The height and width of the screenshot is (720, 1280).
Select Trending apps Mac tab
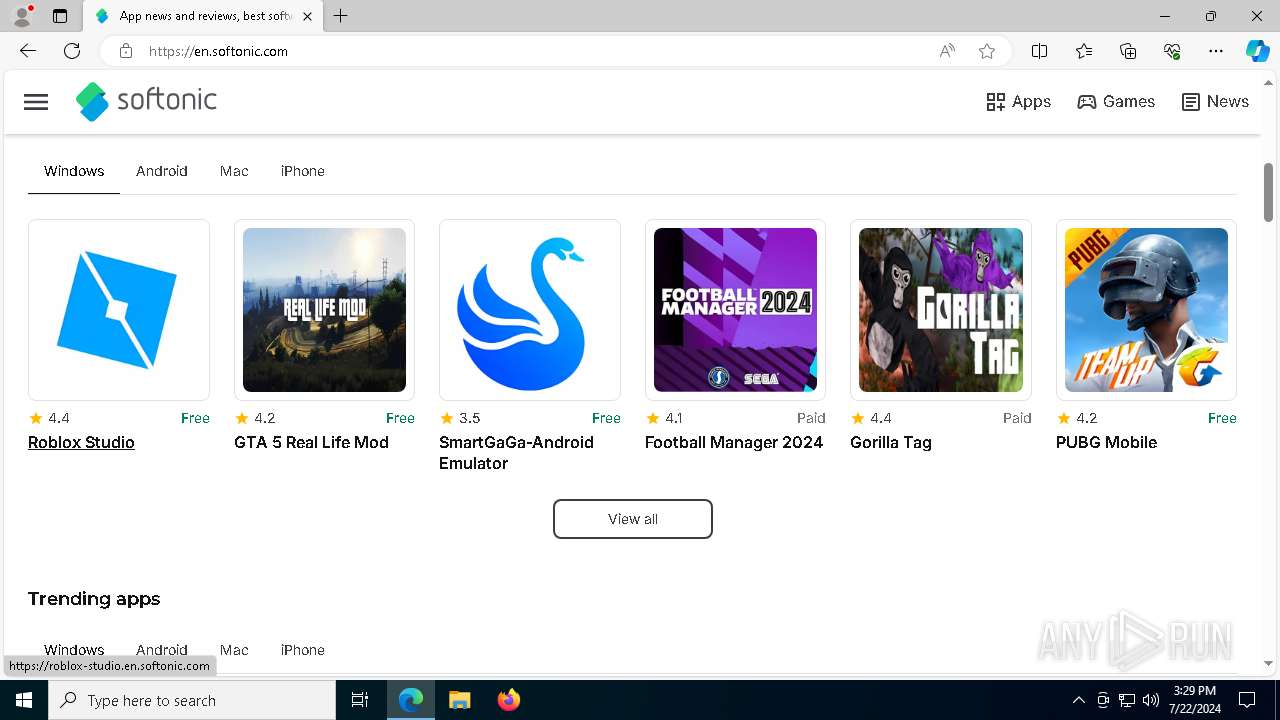click(x=234, y=650)
